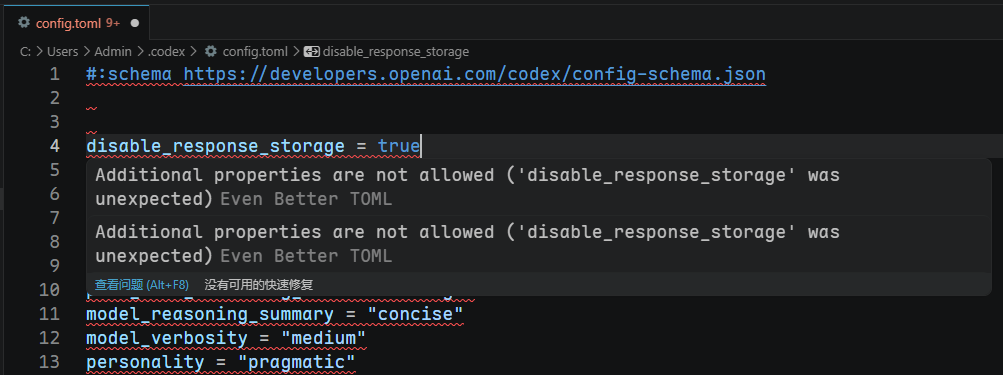Image resolution: width=1003 pixels, height=375 pixels.
Task: Click the disable_response_storage symbol icon in breadcrumb
Action: [312, 51]
